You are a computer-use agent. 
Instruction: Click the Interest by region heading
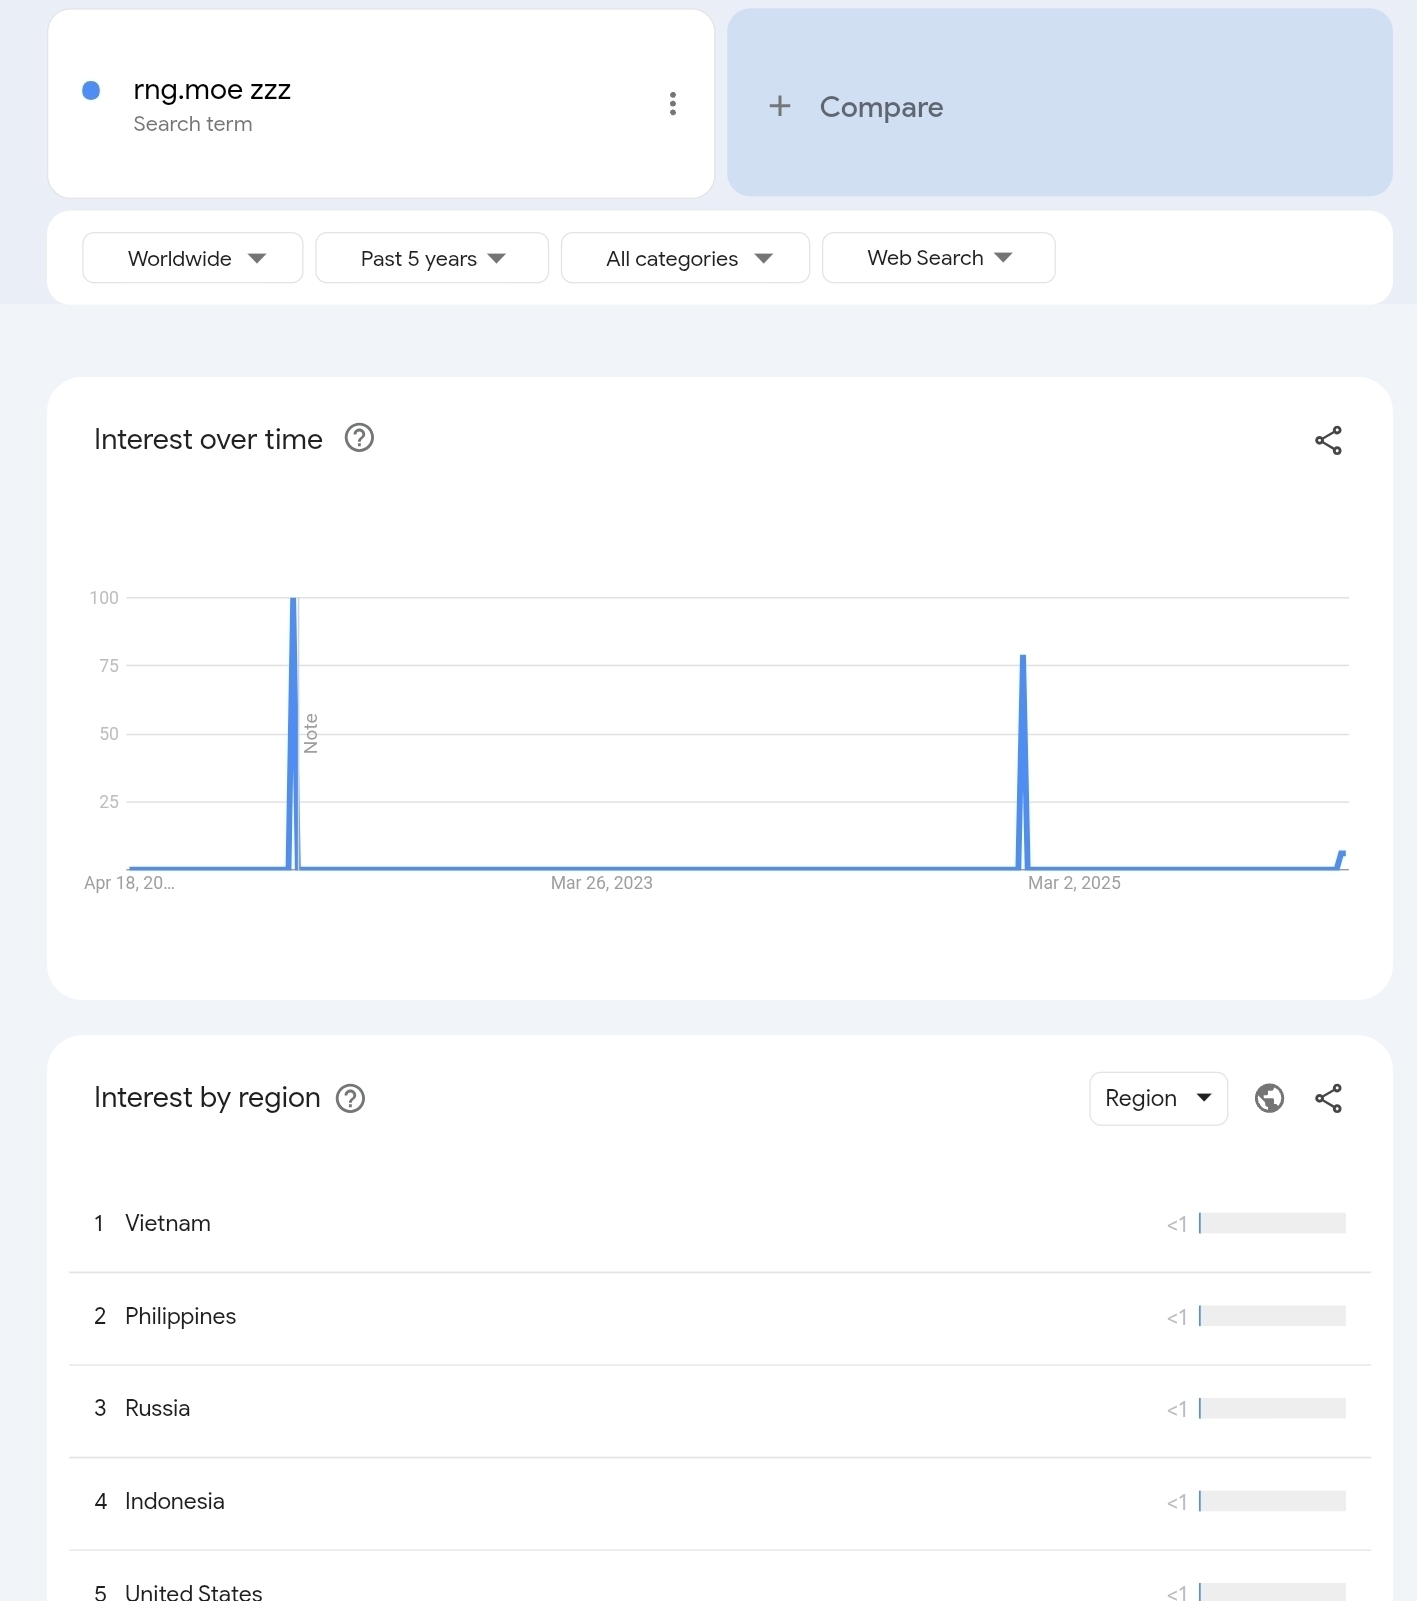pyautogui.click(x=207, y=1098)
